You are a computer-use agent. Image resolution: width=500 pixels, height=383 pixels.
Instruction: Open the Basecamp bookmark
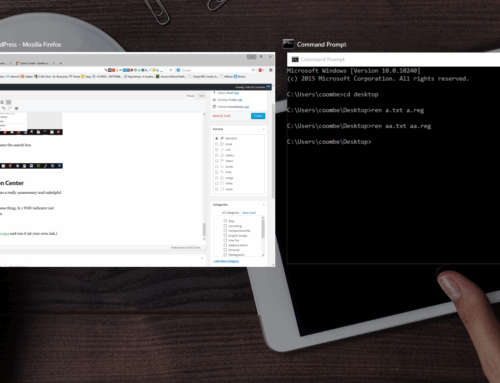pyautogui.click(x=60, y=76)
